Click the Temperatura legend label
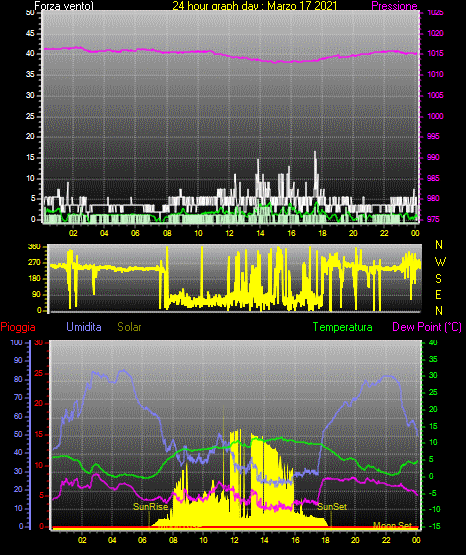 pyautogui.click(x=343, y=327)
